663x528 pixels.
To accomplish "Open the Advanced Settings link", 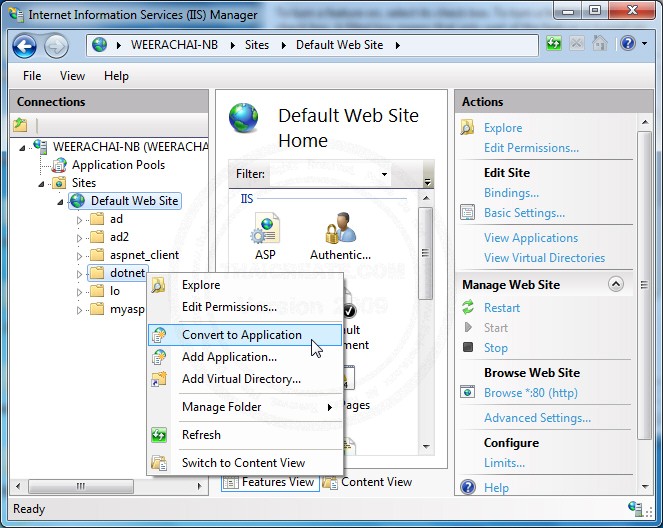I will (x=537, y=418).
